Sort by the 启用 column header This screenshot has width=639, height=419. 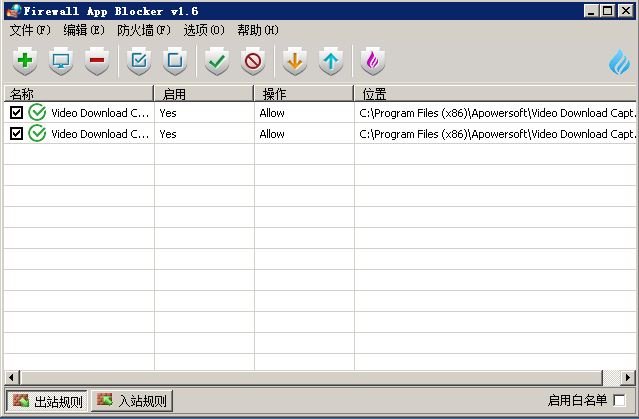[204, 94]
